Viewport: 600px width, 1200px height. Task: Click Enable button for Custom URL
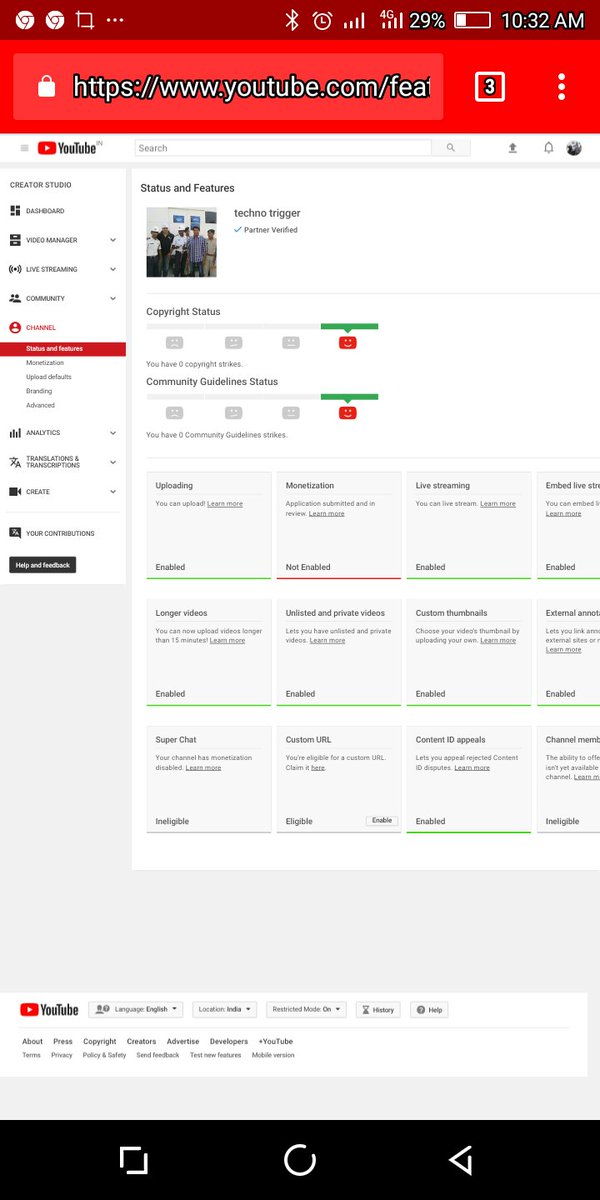tap(382, 820)
